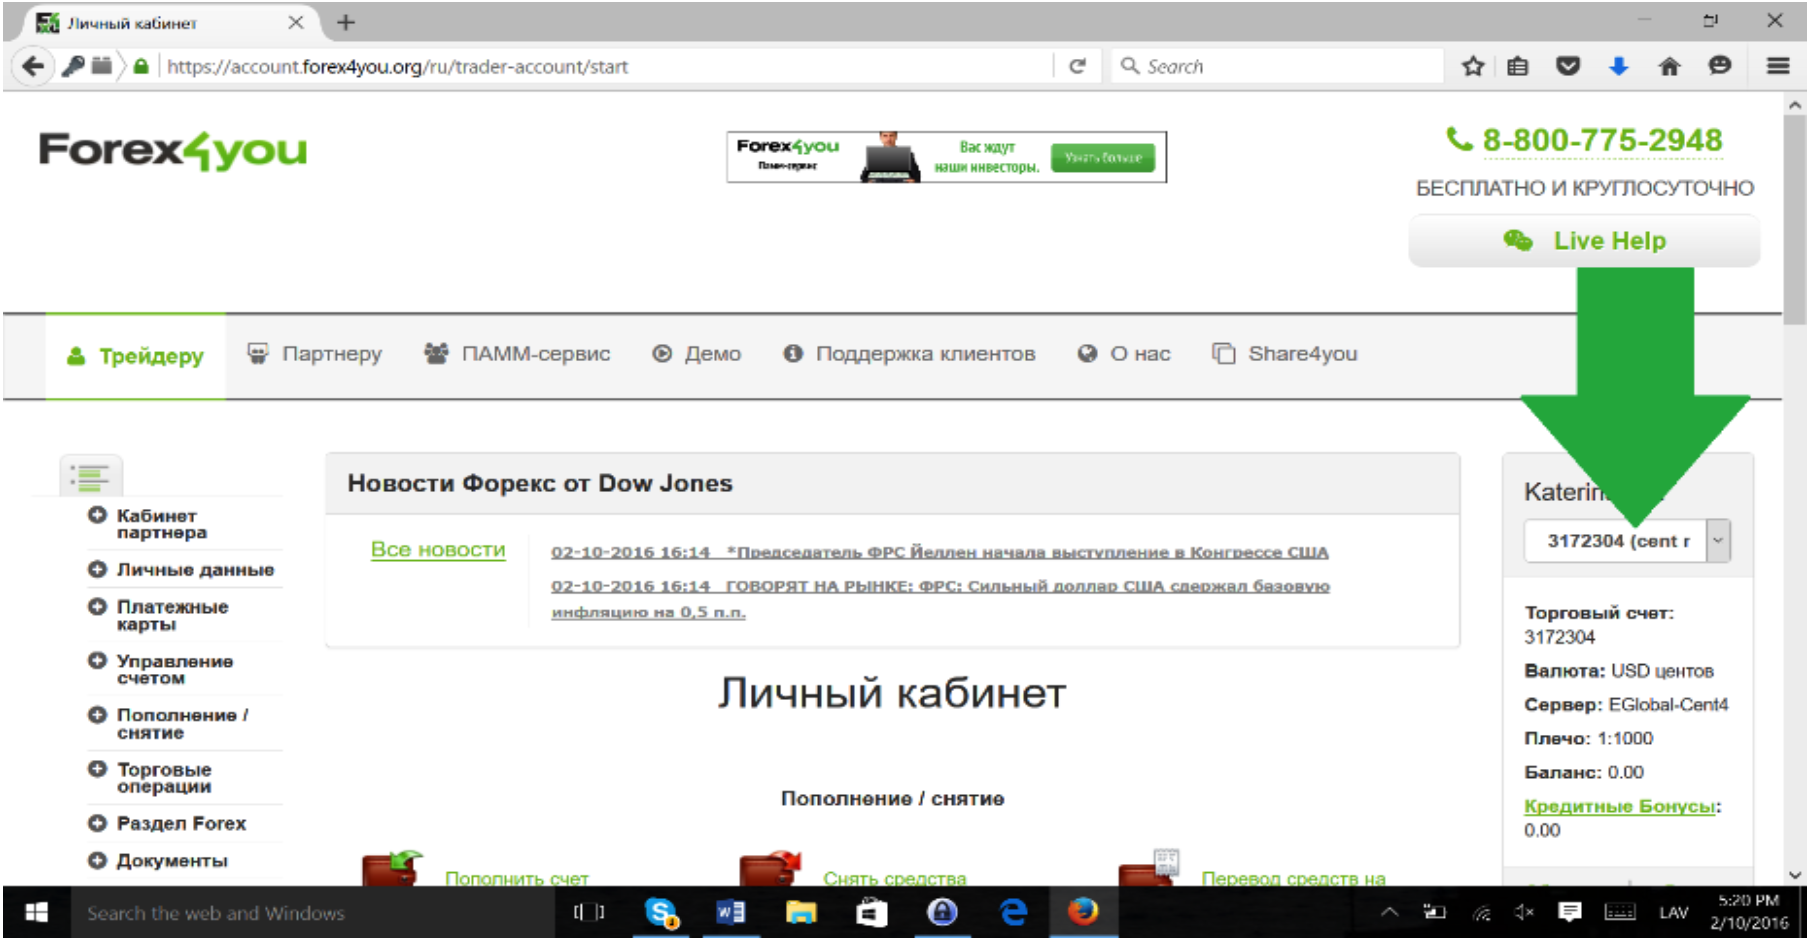
Task: Expand the Пополнение / снятие sidebar section
Action: pos(97,715)
